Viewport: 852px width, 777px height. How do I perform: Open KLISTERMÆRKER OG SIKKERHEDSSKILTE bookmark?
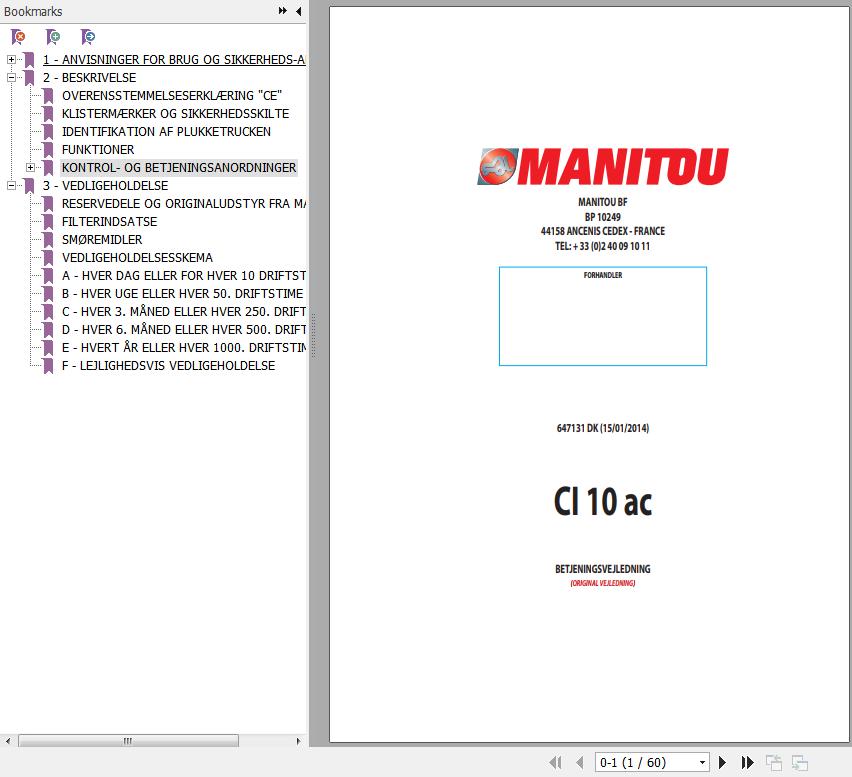click(176, 114)
